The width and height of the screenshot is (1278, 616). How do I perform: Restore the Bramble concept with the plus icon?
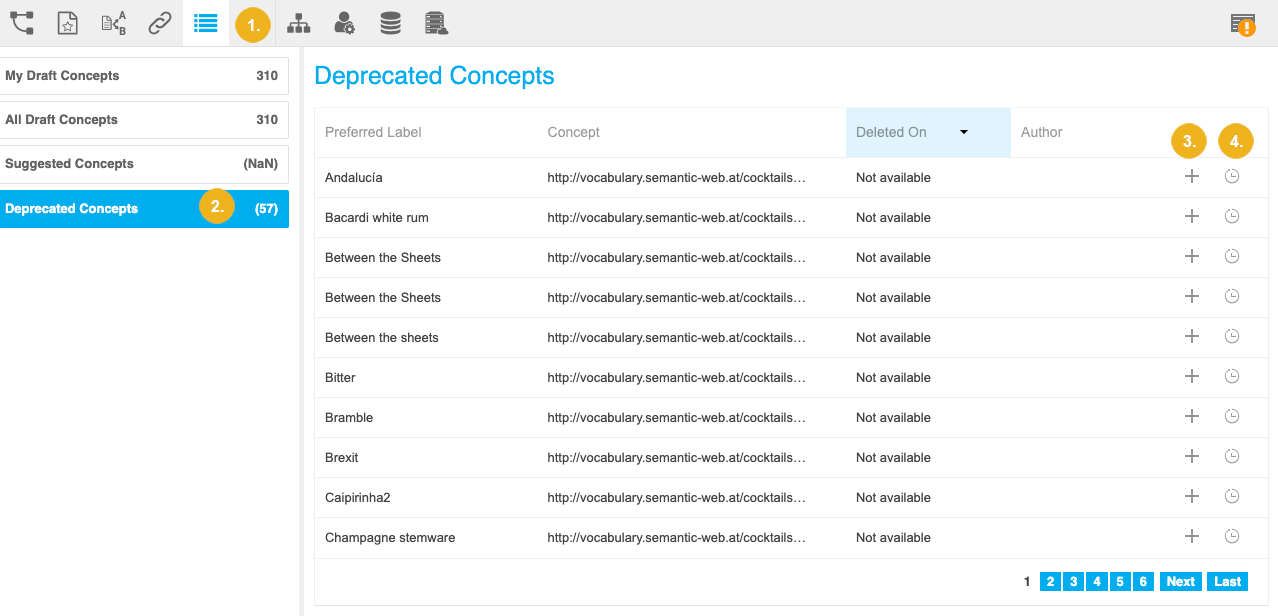point(1191,416)
